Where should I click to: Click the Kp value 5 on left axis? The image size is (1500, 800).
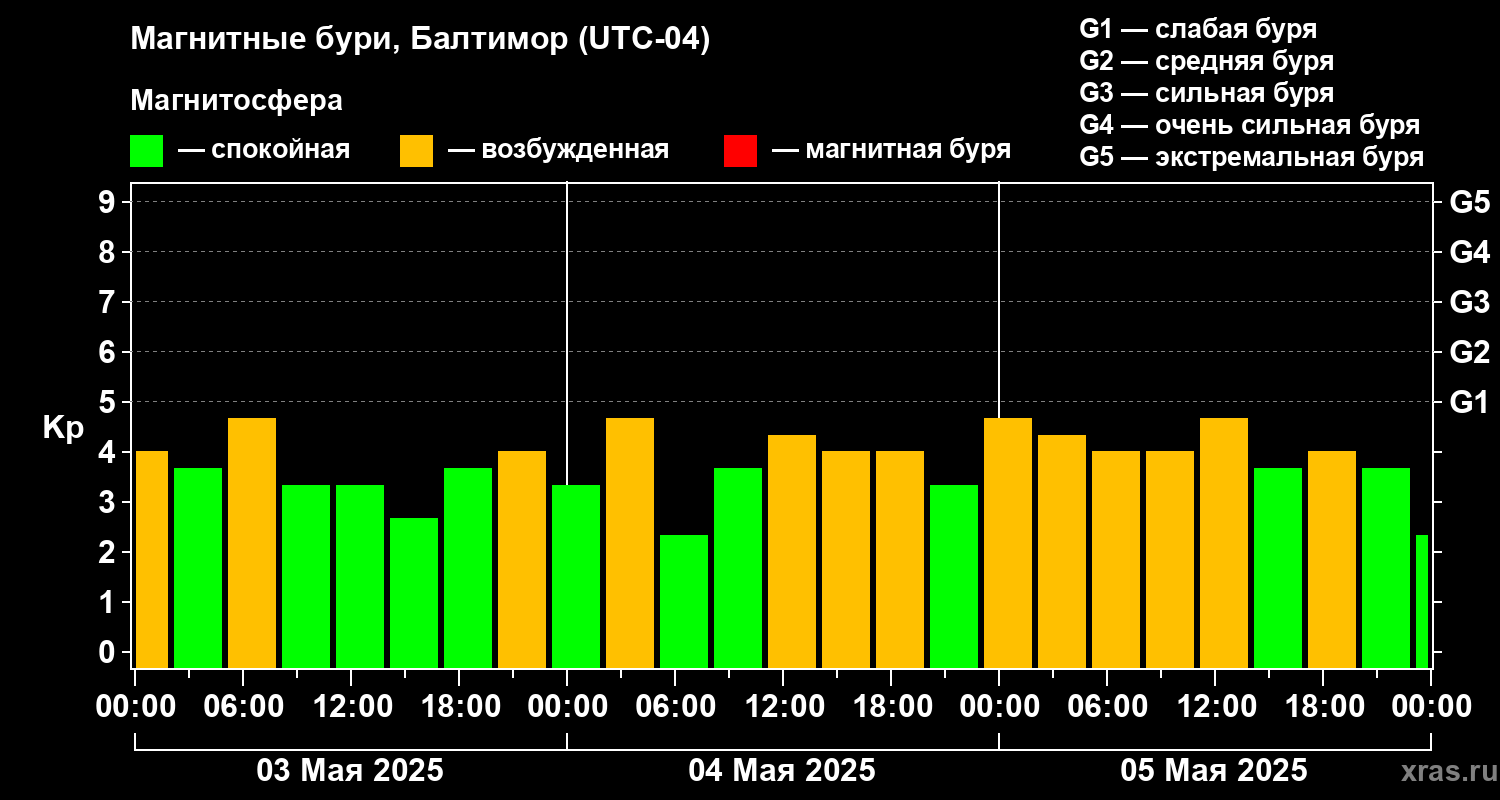pos(108,402)
